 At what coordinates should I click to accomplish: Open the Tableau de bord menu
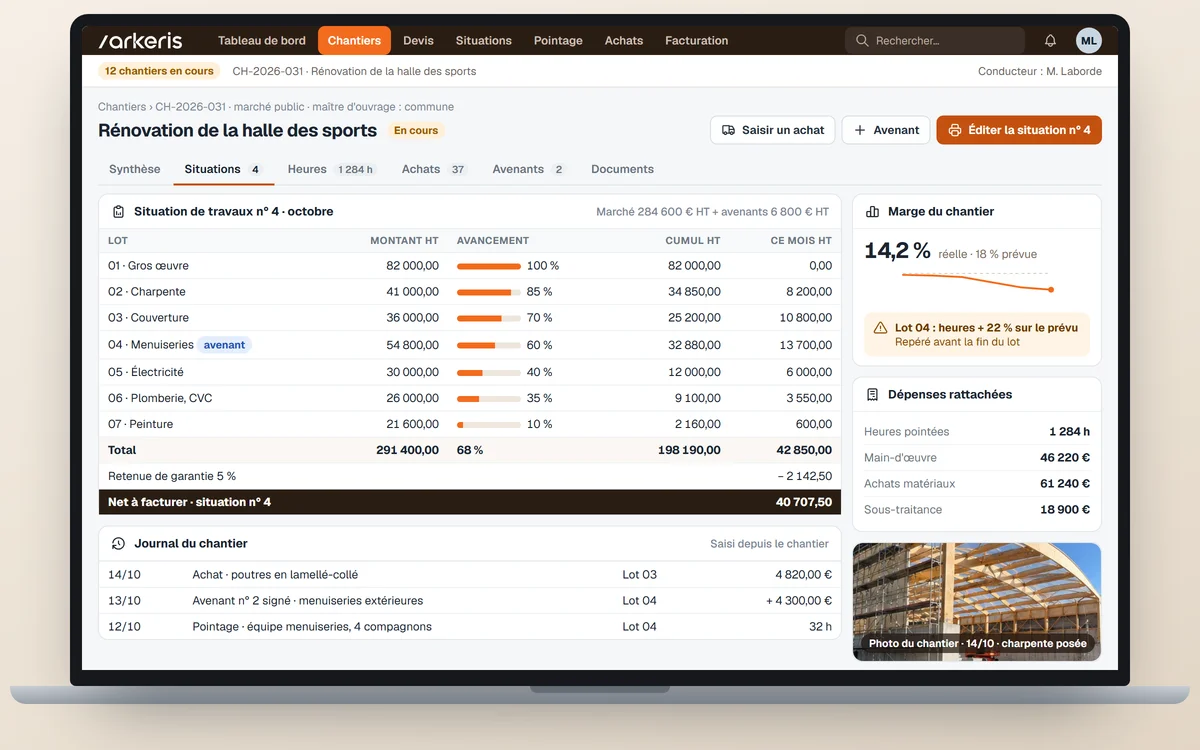[x=262, y=41]
